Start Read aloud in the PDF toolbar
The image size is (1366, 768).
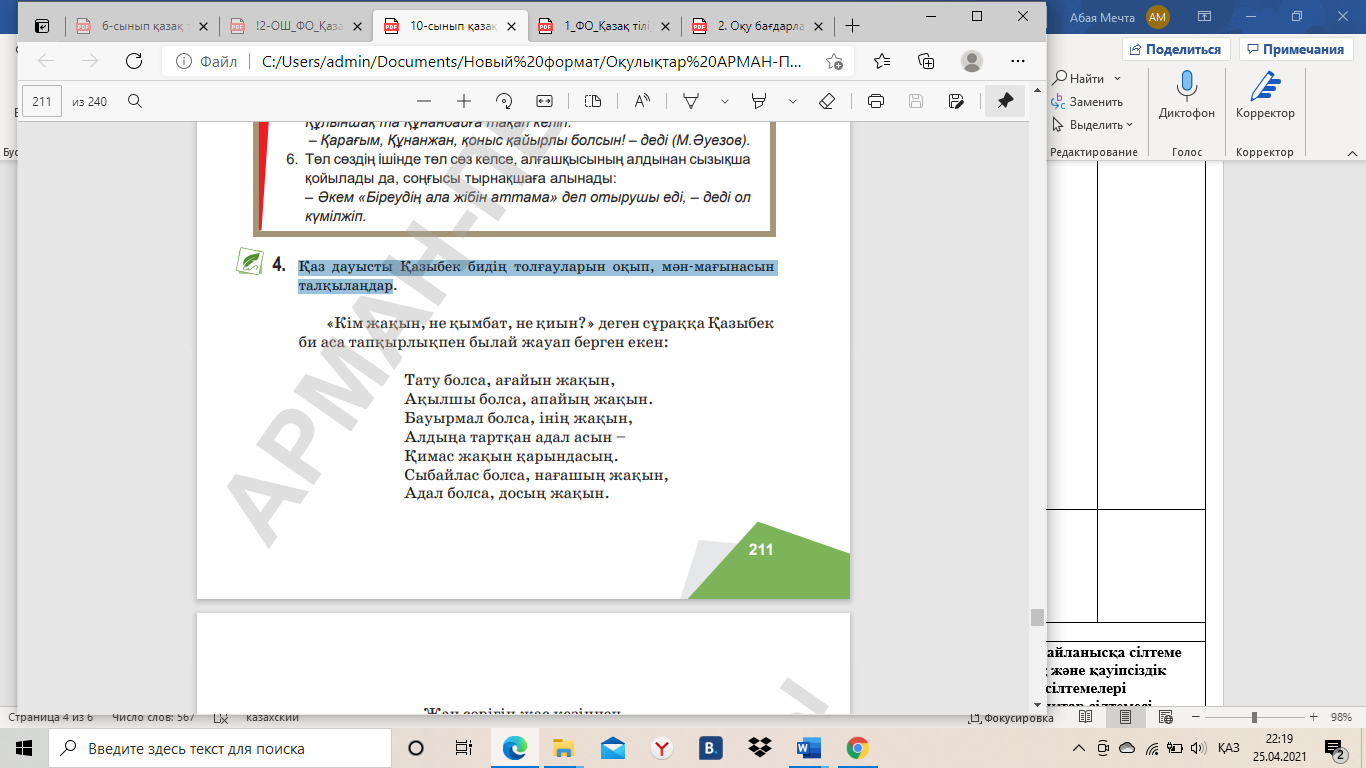642,101
